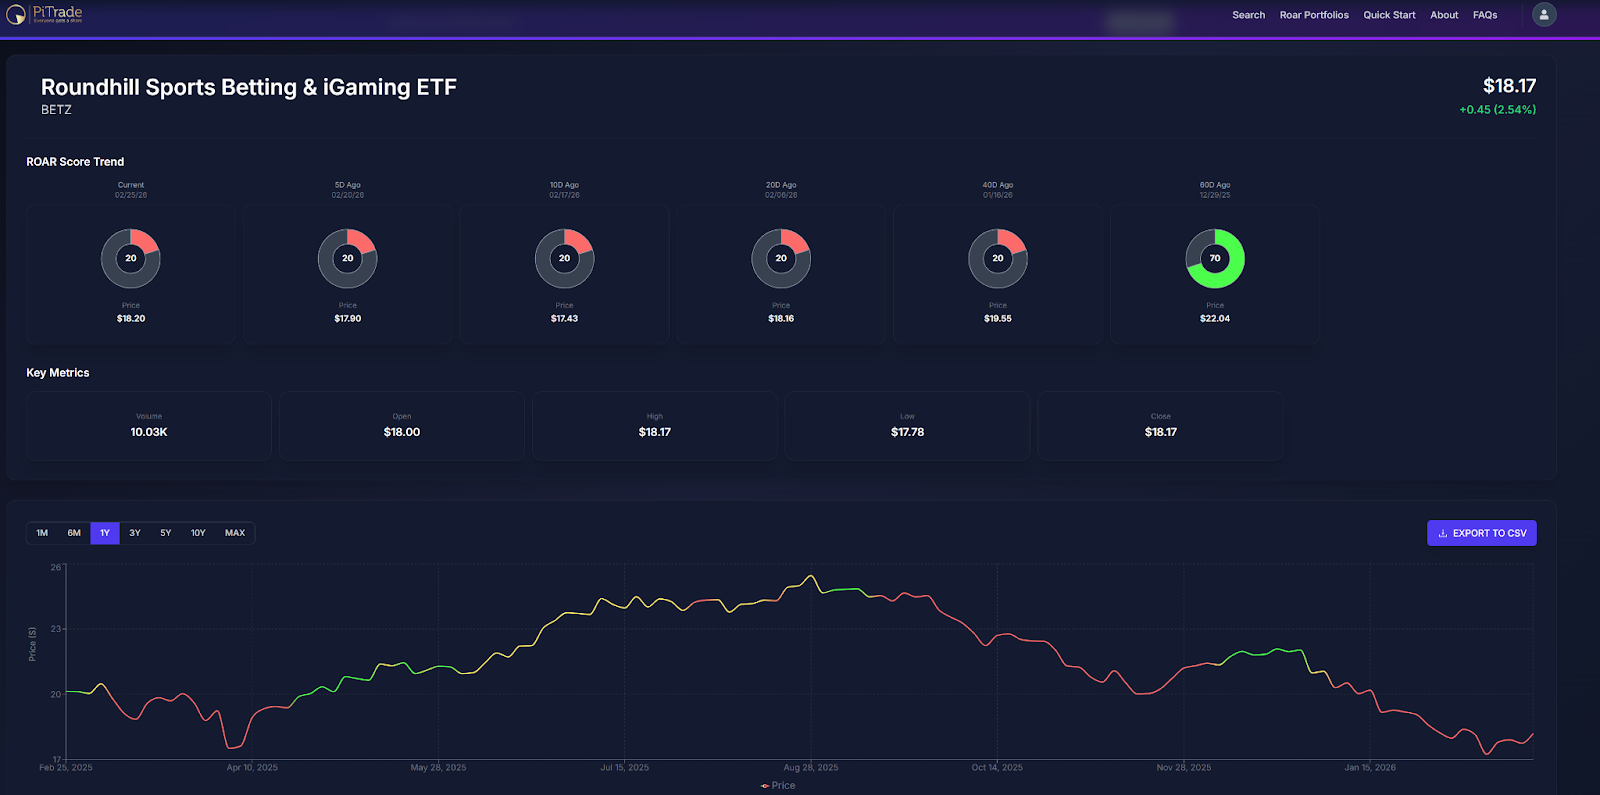Click the 10D Ago column label

coord(565,185)
